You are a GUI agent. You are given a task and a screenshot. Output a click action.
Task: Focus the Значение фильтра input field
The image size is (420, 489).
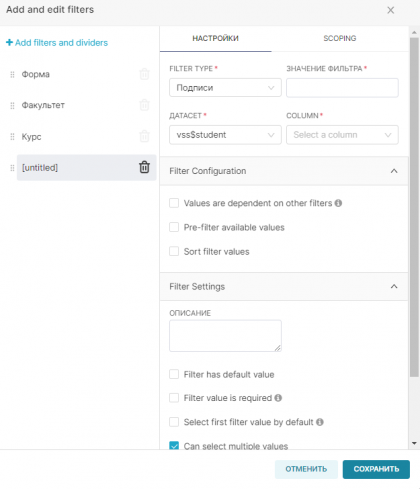(342, 88)
